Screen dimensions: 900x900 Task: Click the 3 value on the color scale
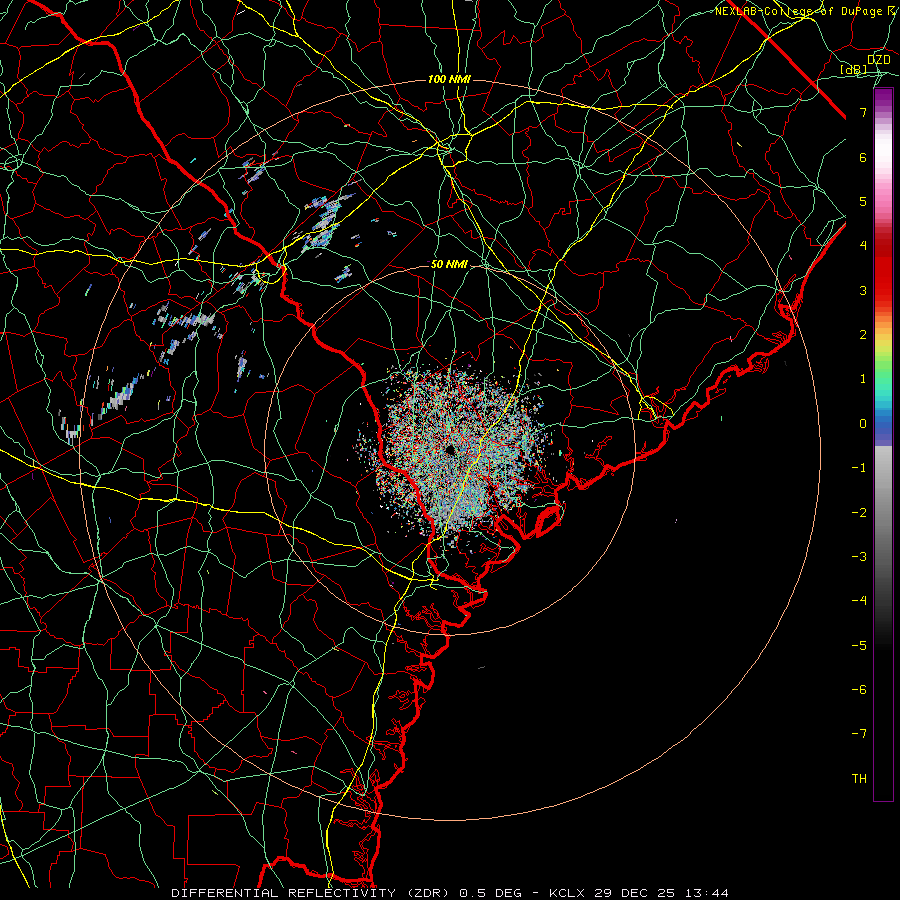tap(863, 290)
